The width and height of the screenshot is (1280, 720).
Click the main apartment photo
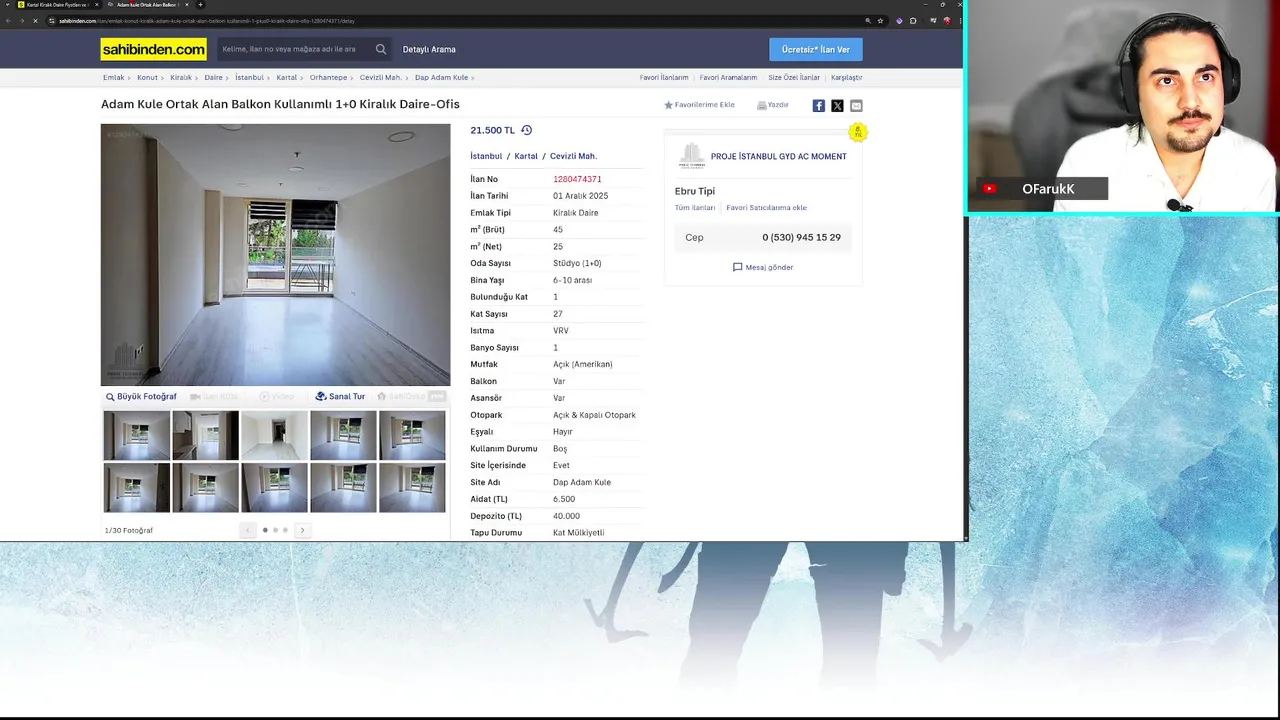pyautogui.click(x=275, y=255)
